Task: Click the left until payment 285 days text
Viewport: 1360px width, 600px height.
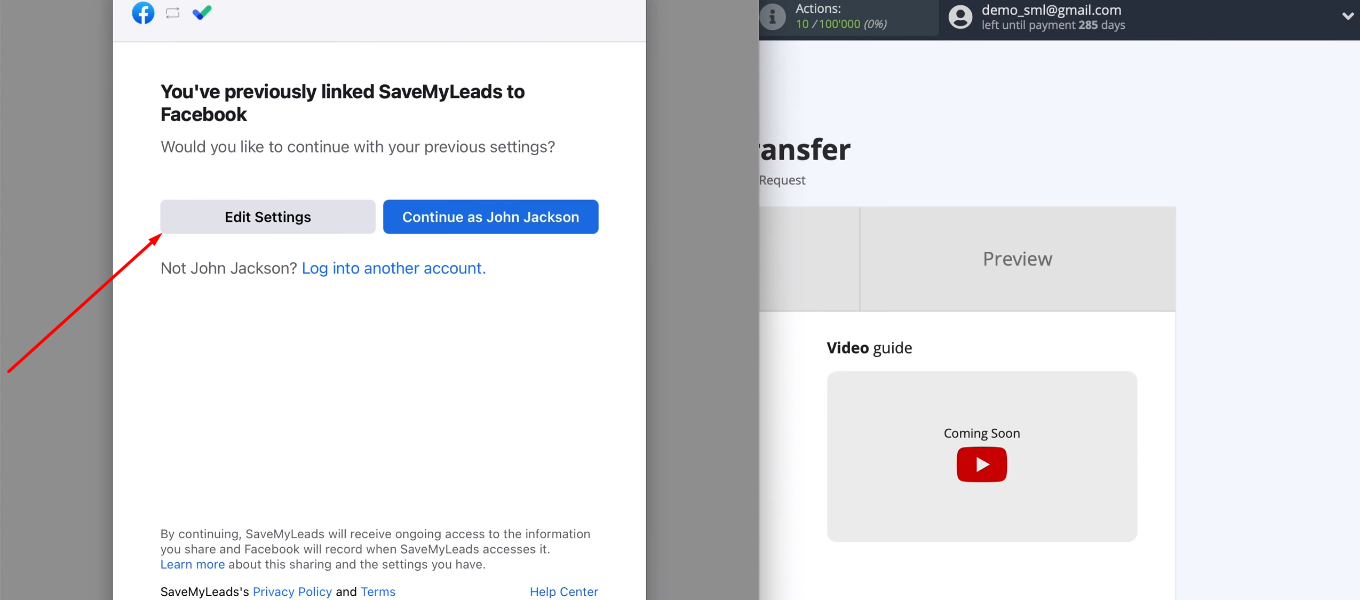Action: (x=1053, y=26)
